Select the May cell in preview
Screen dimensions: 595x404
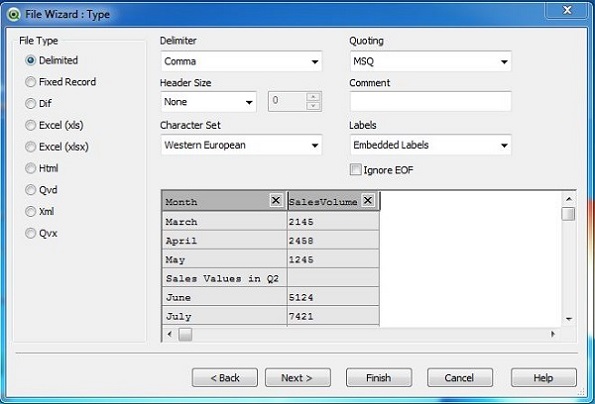(x=224, y=259)
